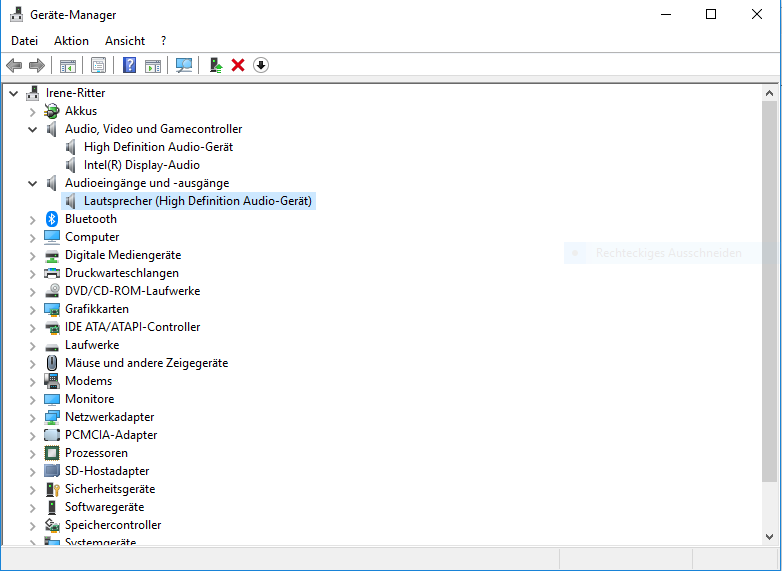The image size is (782, 571).
Task: Click the Mäuse und andere Zeigegeräte mouse icon
Action: (x=52, y=363)
